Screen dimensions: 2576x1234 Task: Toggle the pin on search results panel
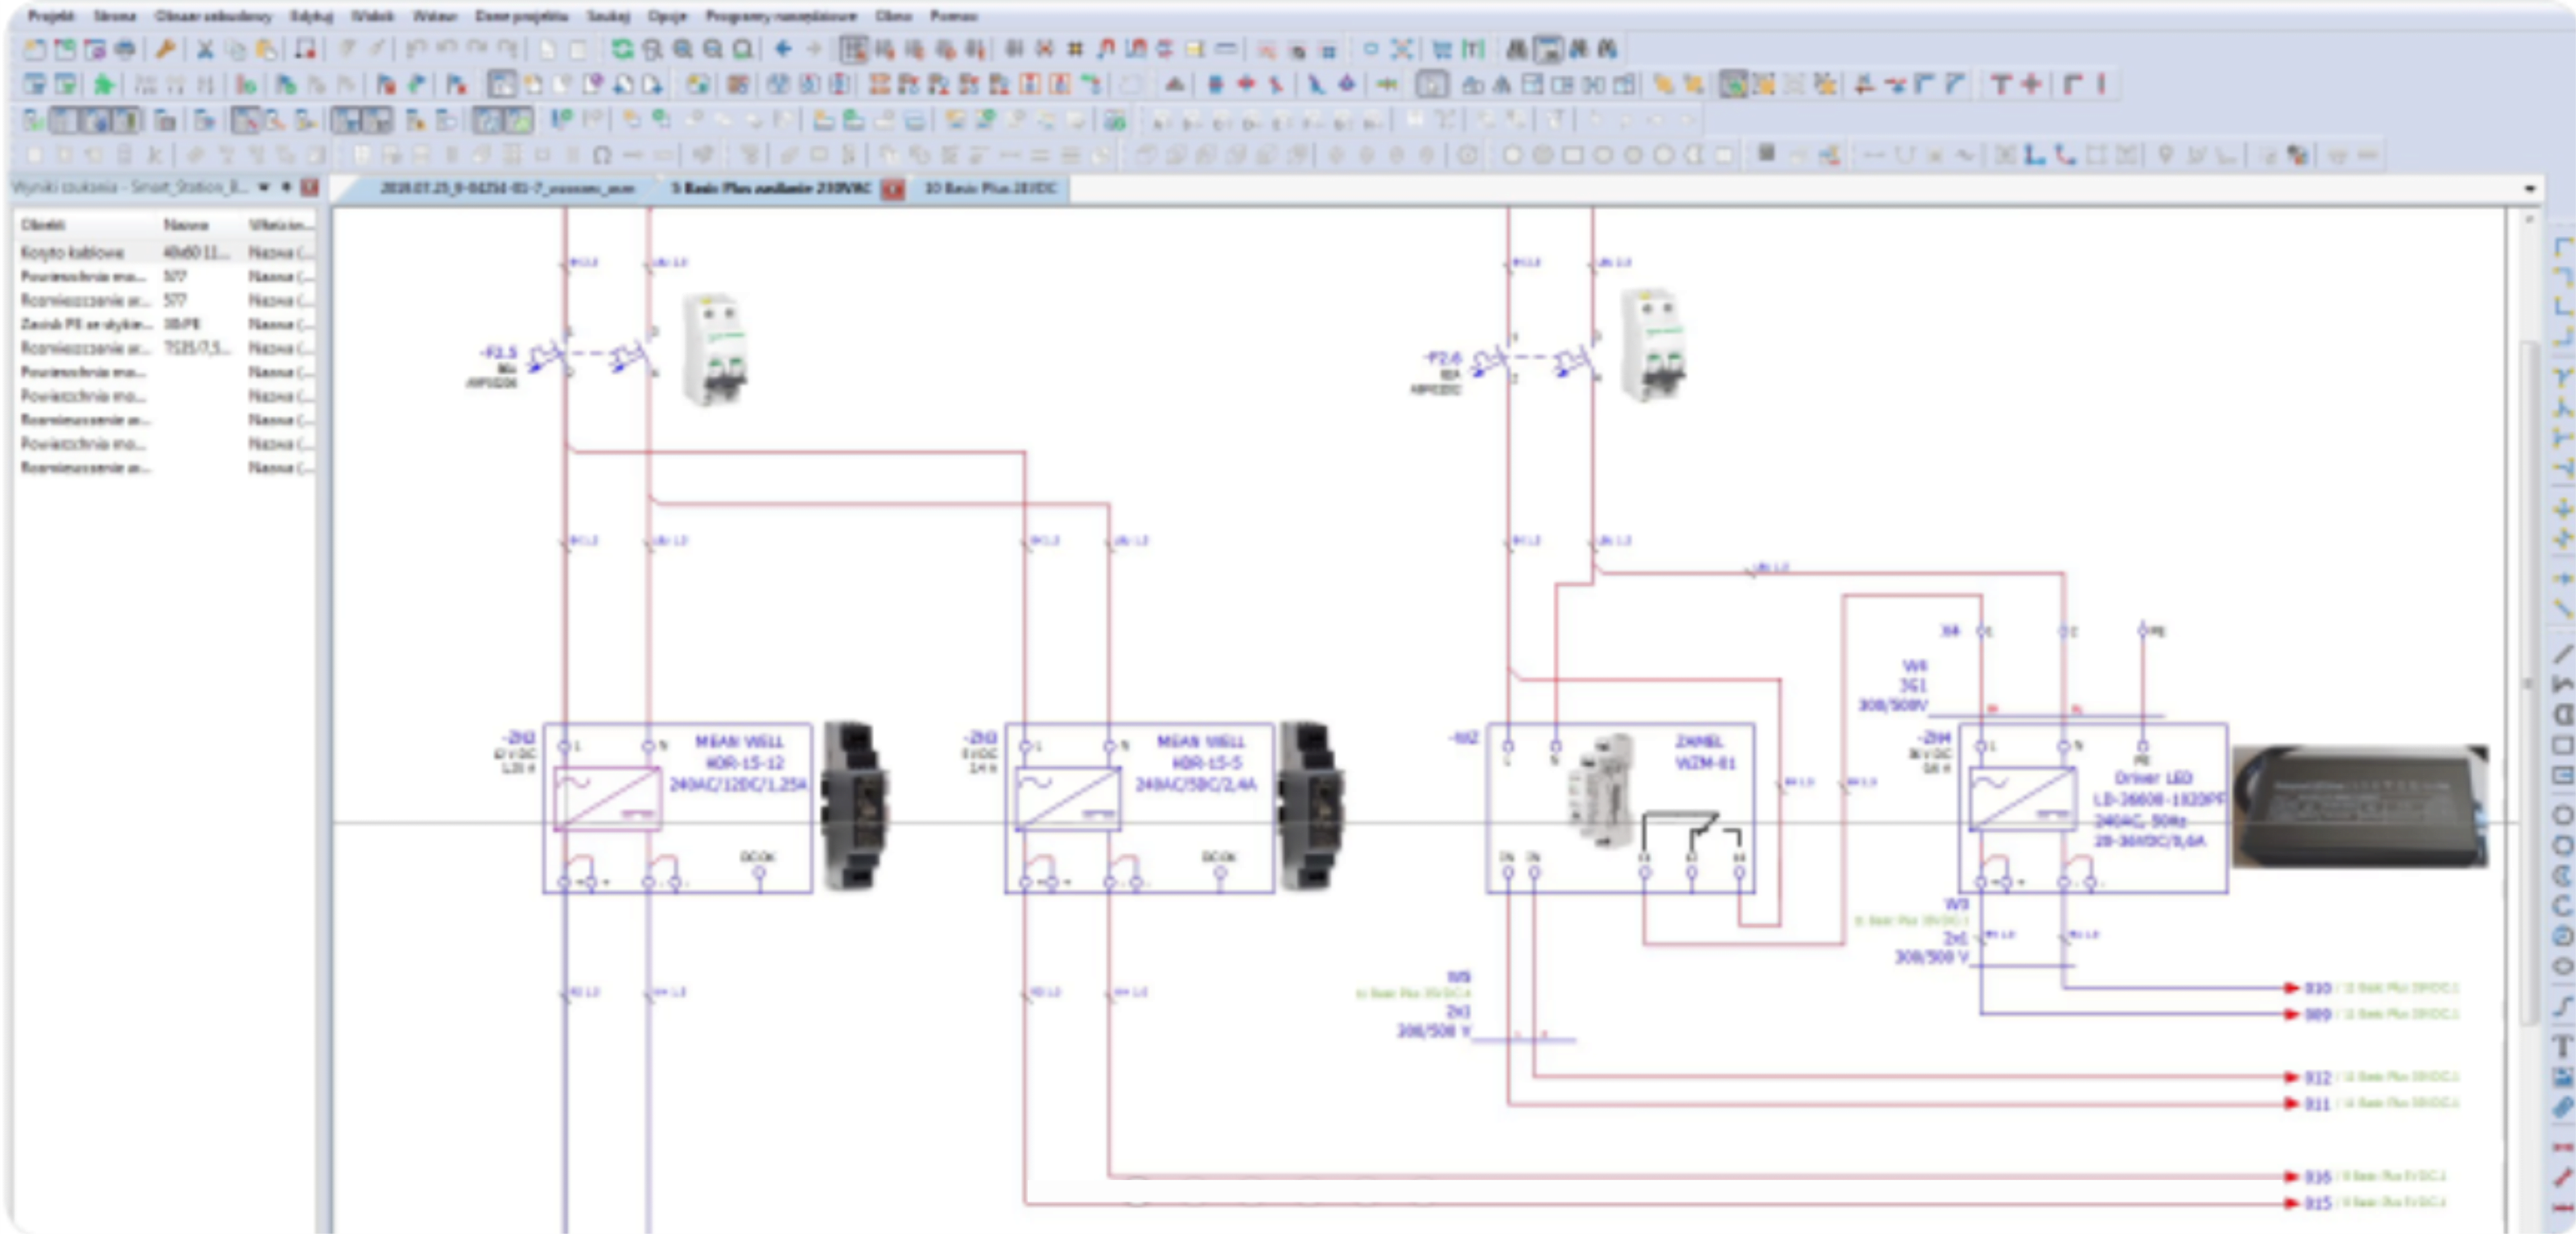tap(286, 187)
